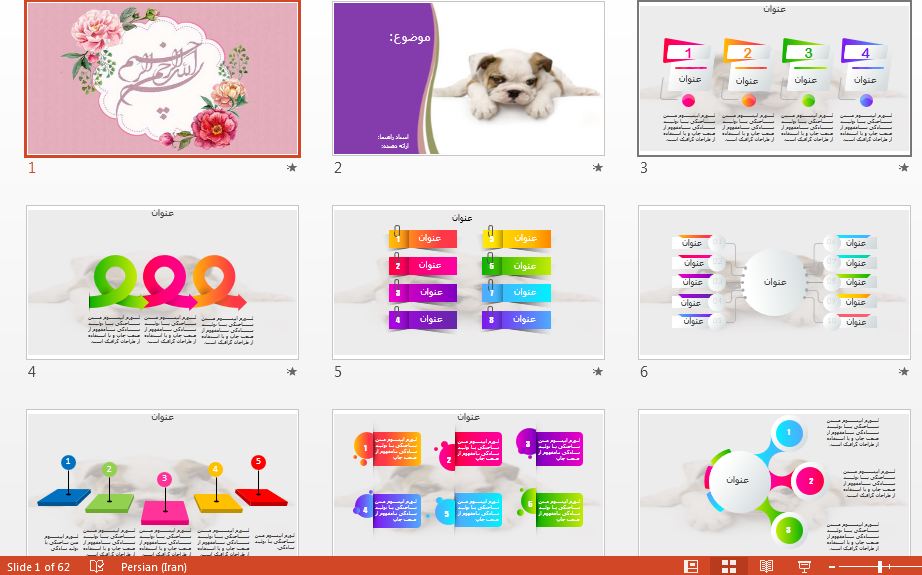The height and width of the screenshot is (575, 922).
Task: Select the floral calligraphy slide 1 thumbnail
Action: 162,78
